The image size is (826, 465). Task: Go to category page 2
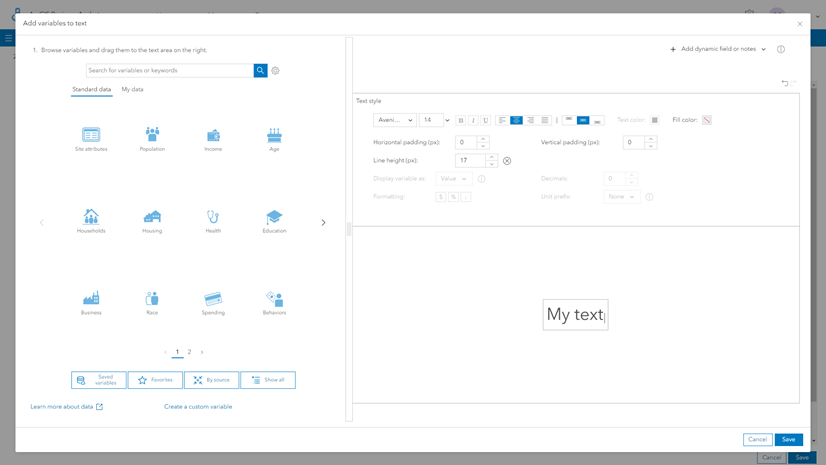[x=189, y=352]
